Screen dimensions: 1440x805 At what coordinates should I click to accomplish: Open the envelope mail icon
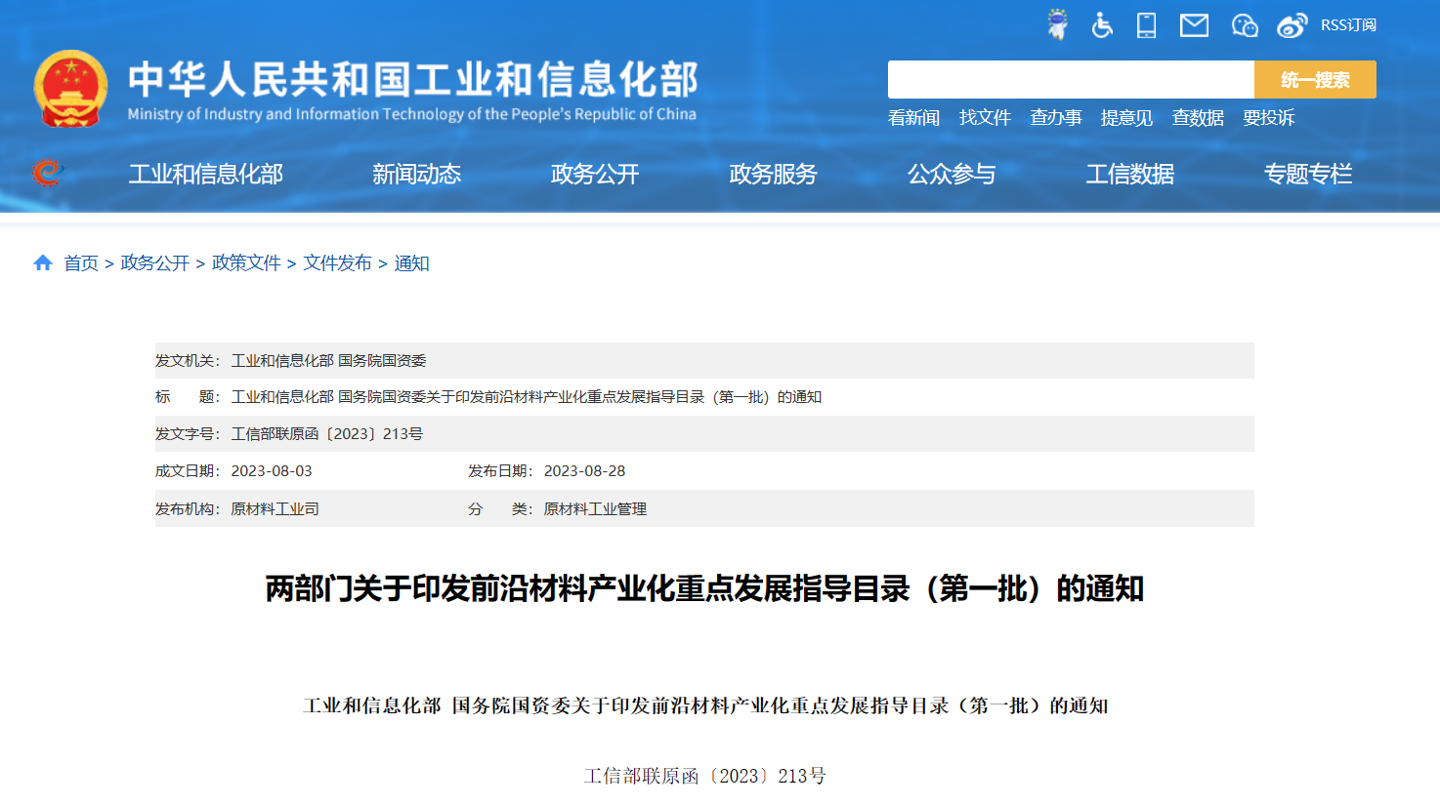click(1194, 25)
